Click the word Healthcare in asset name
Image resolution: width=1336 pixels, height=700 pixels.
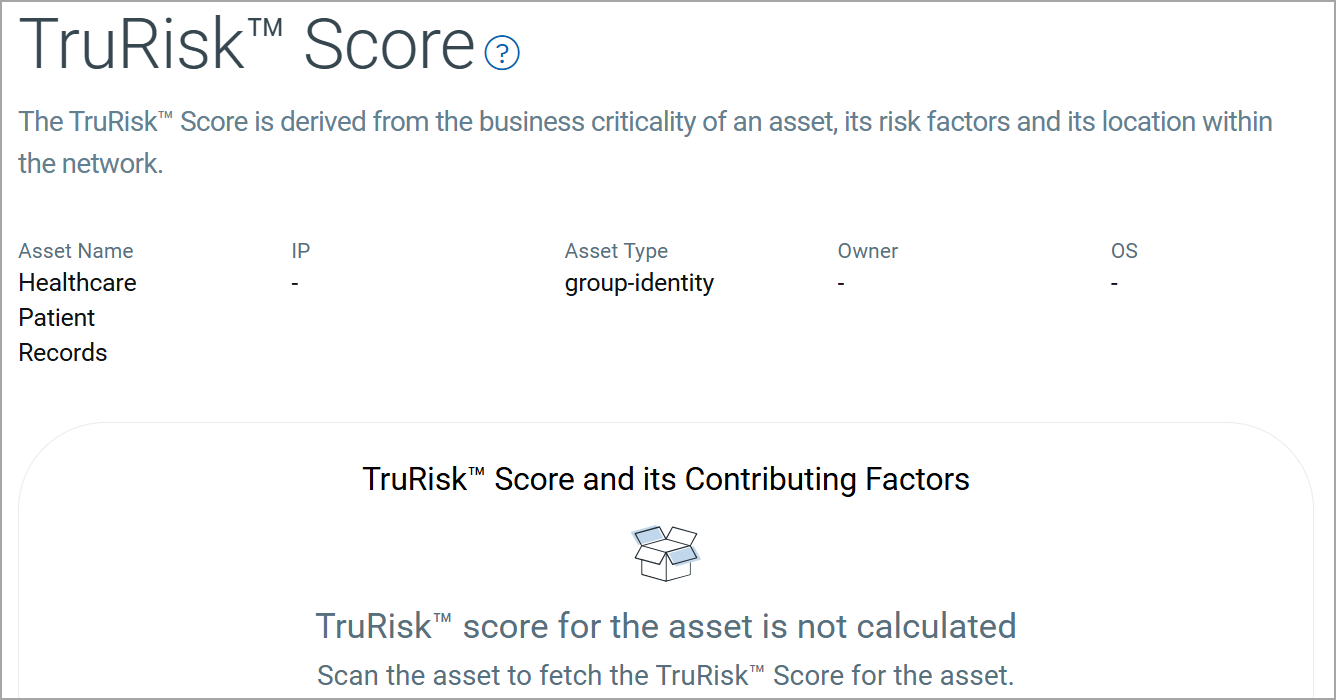[77, 283]
